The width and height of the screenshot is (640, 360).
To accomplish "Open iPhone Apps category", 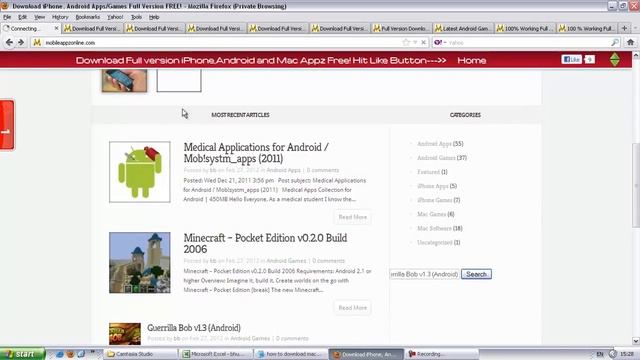I will coord(433,186).
